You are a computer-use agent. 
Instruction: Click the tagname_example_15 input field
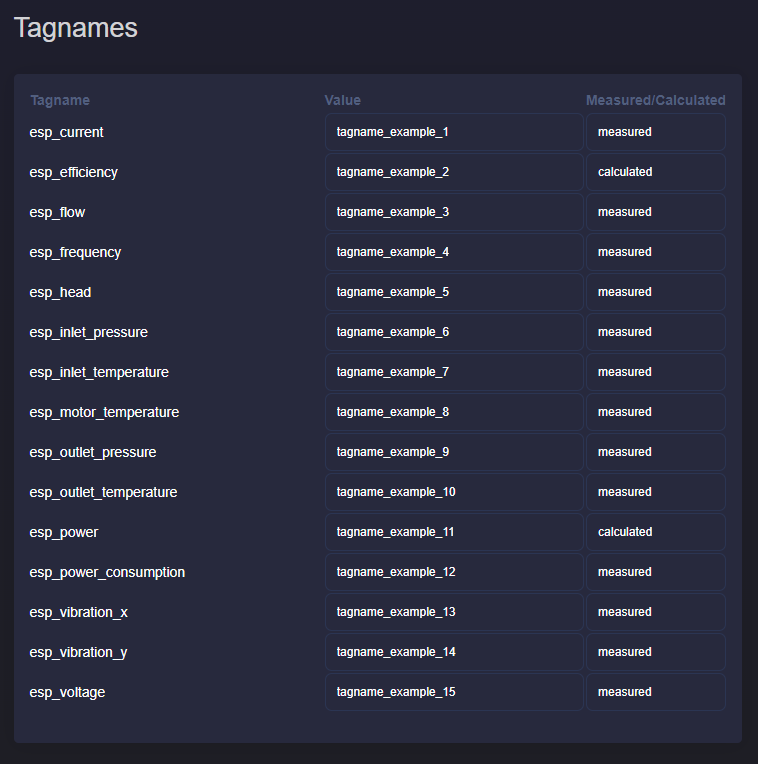(x=453, y=692)
